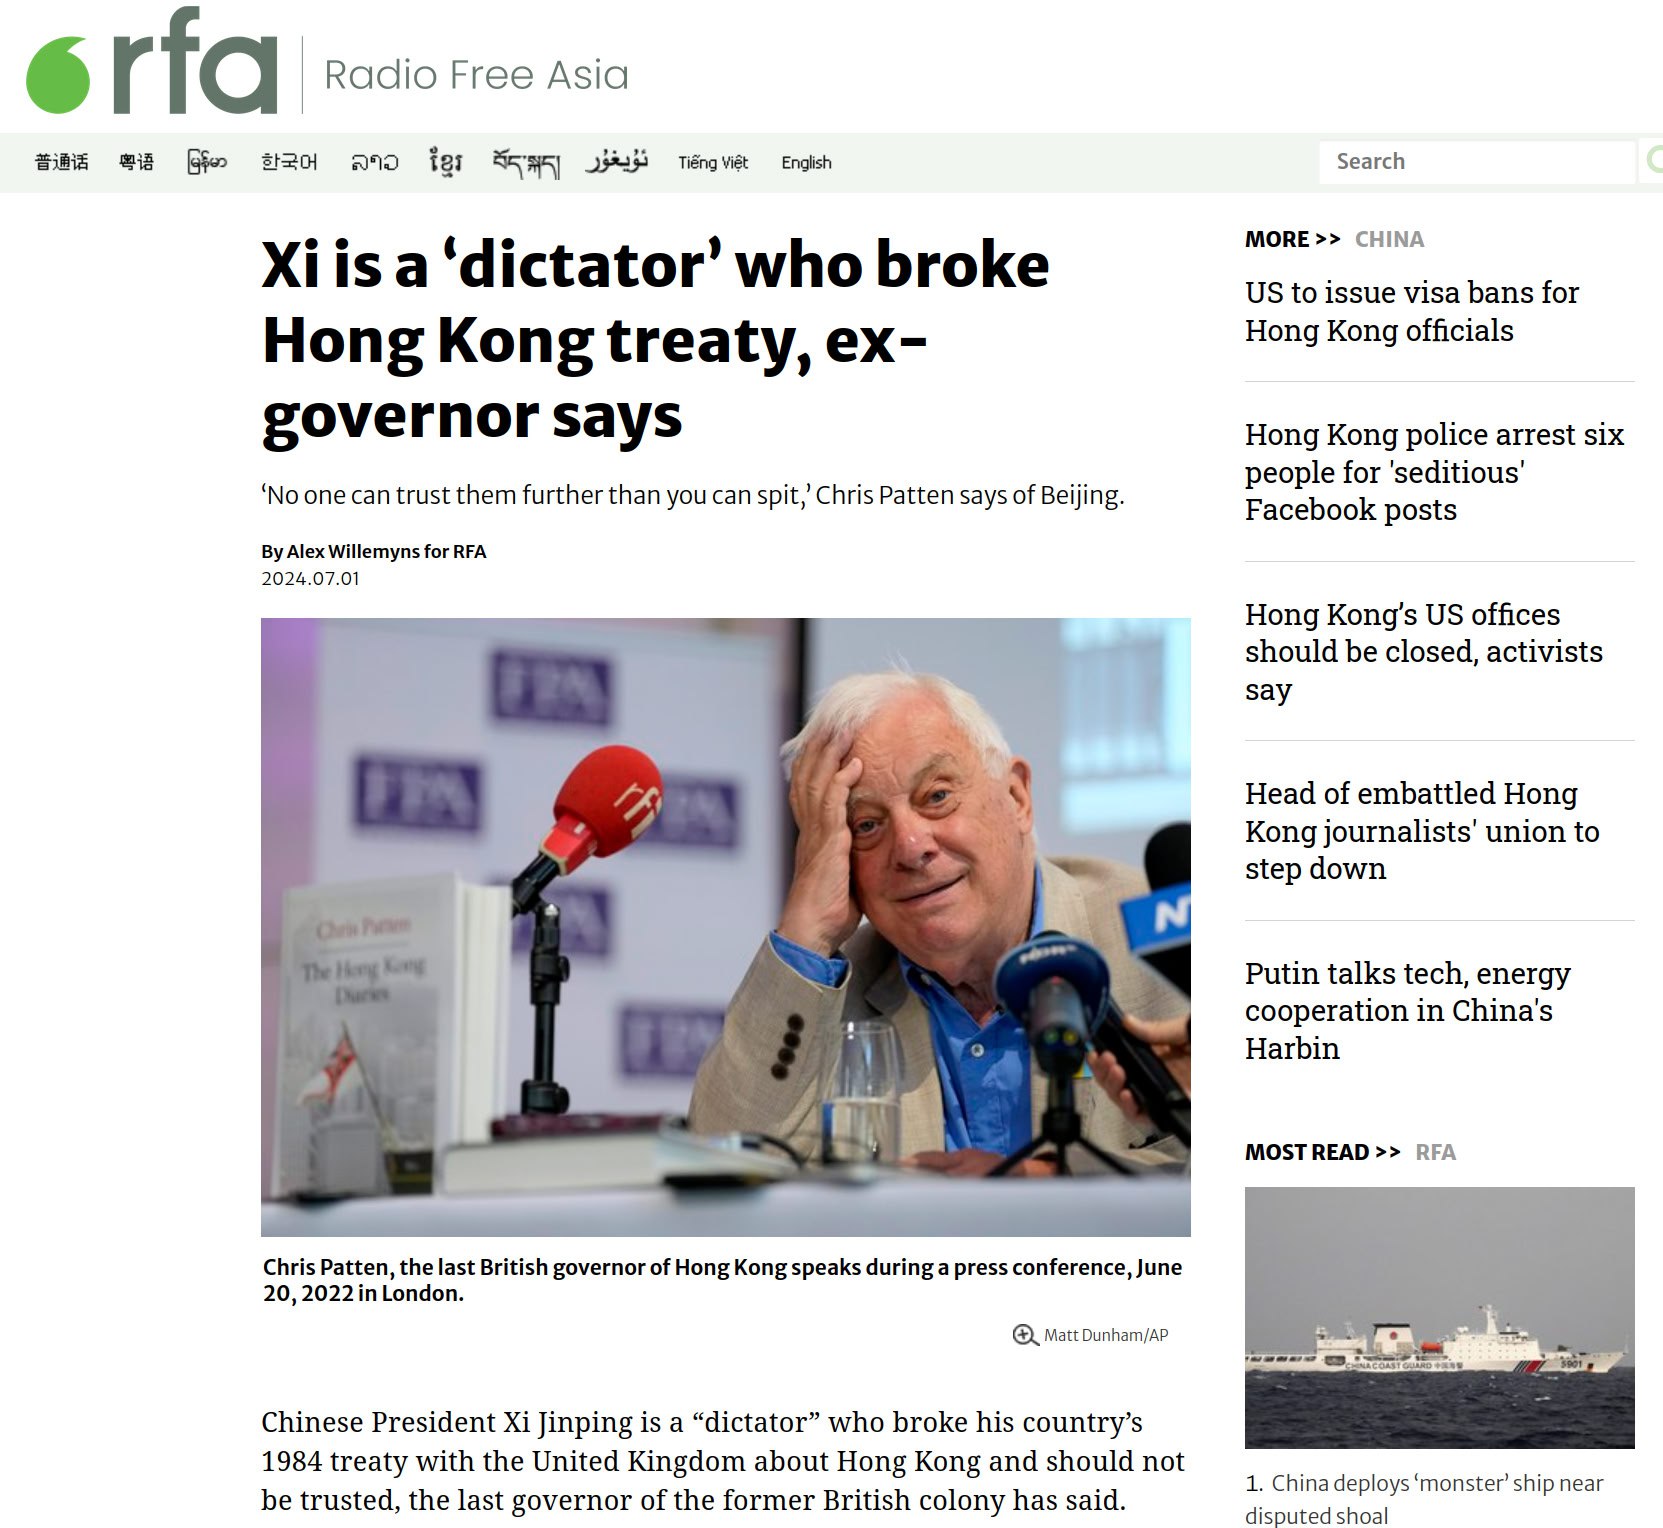Click the Chris Patten press conference photo
Screen dimensions: 1663x1528
(x=725, y=927)
